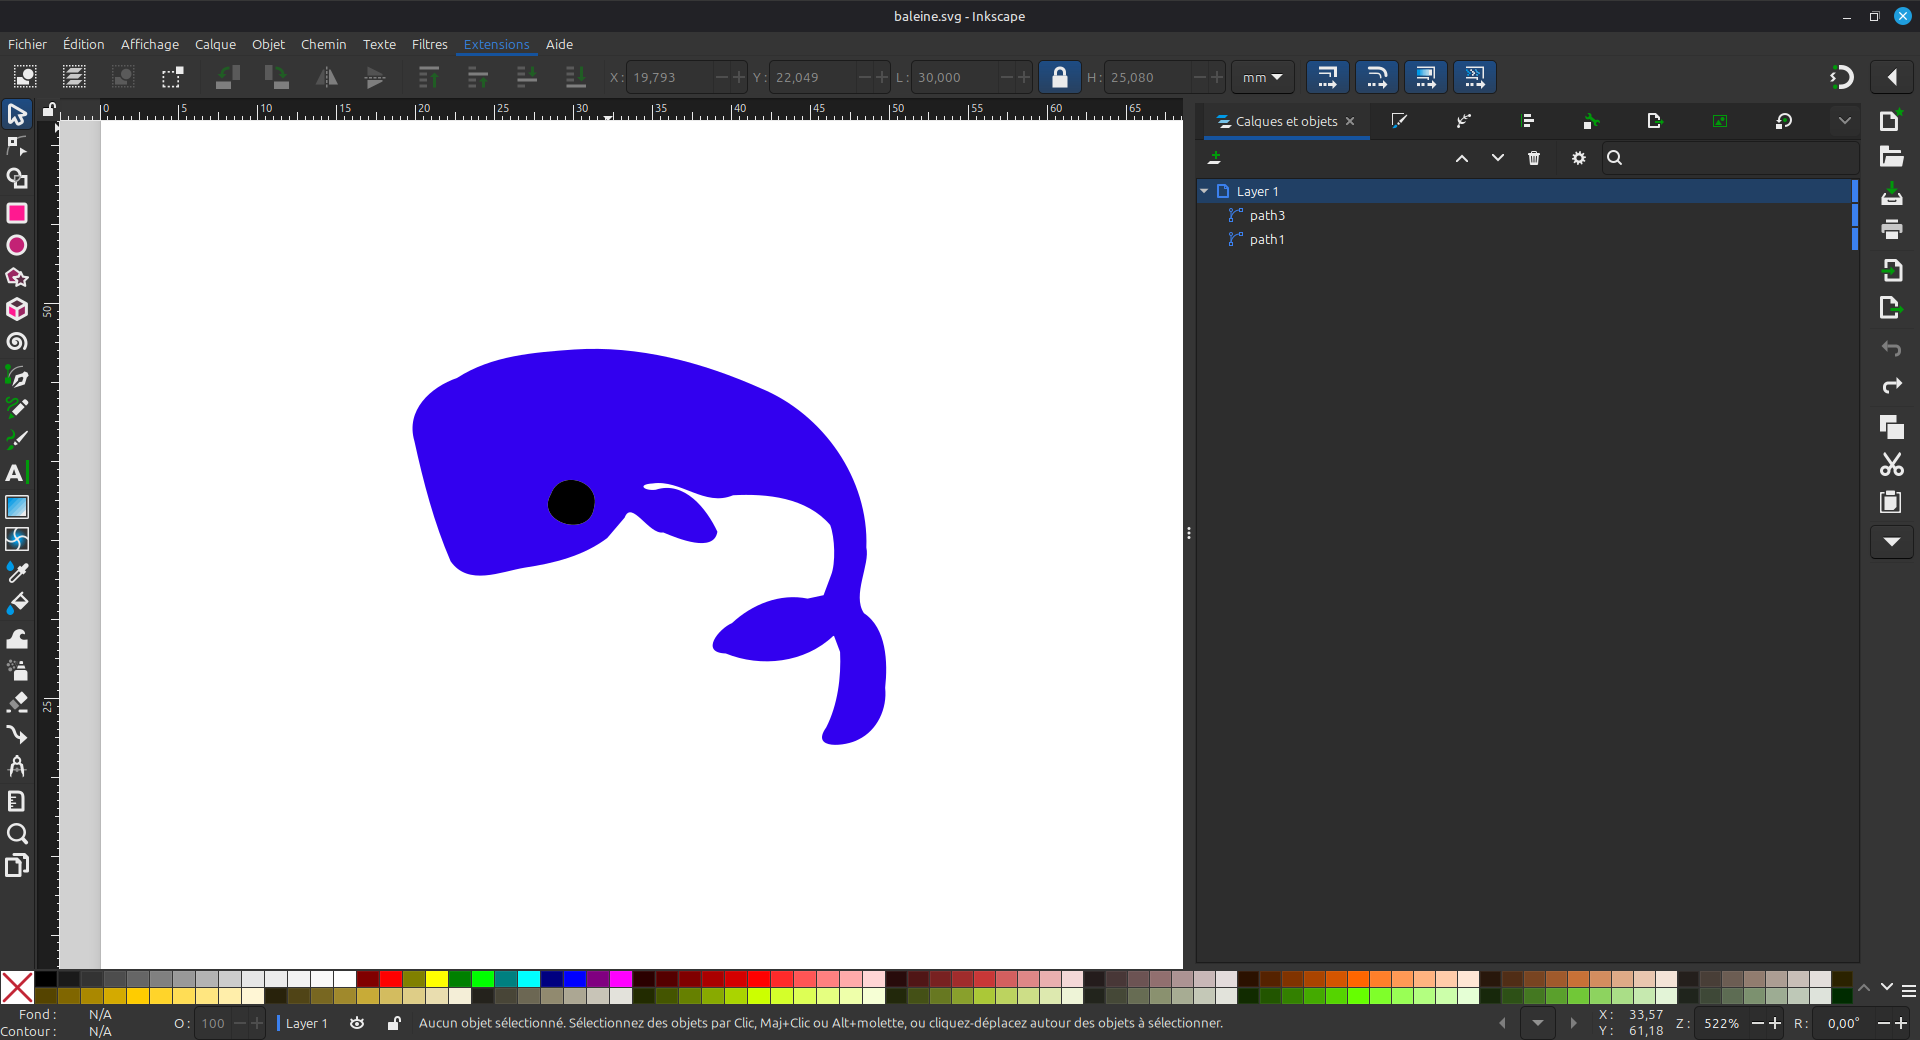Activate the Zoom tool
1920x1040 pixels.
pyautogui.click(x=16, y=834)
